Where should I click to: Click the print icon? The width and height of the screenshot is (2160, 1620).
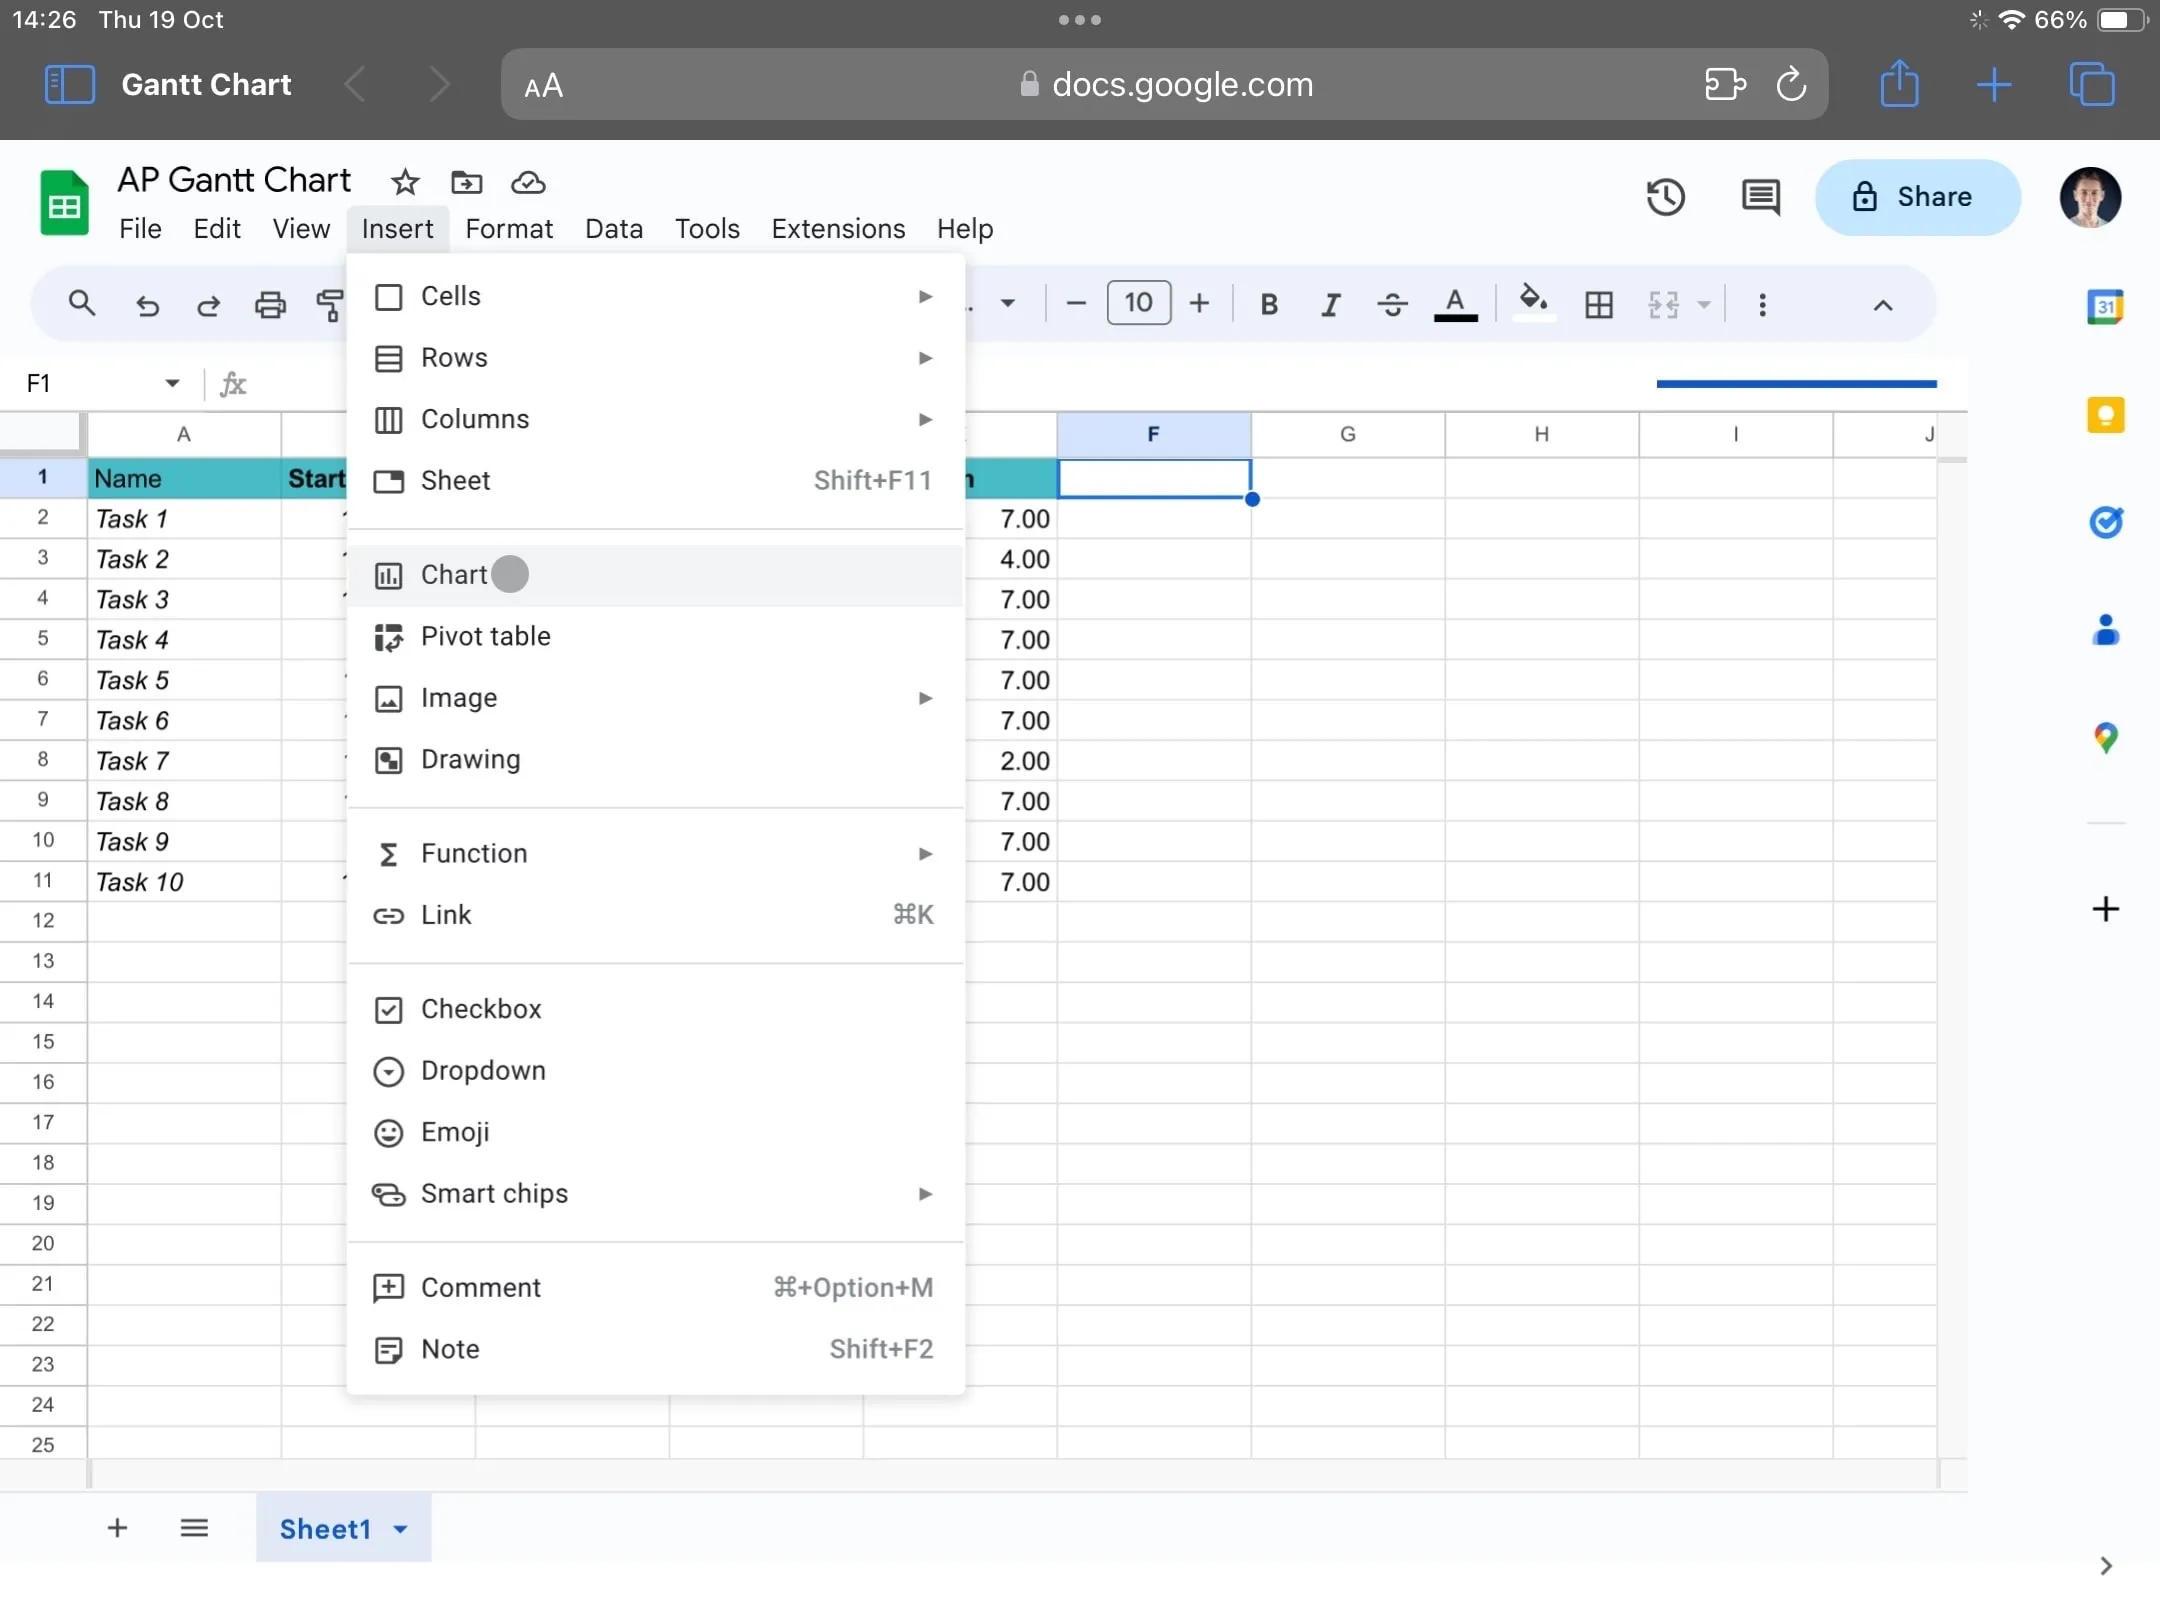(270, 305)
